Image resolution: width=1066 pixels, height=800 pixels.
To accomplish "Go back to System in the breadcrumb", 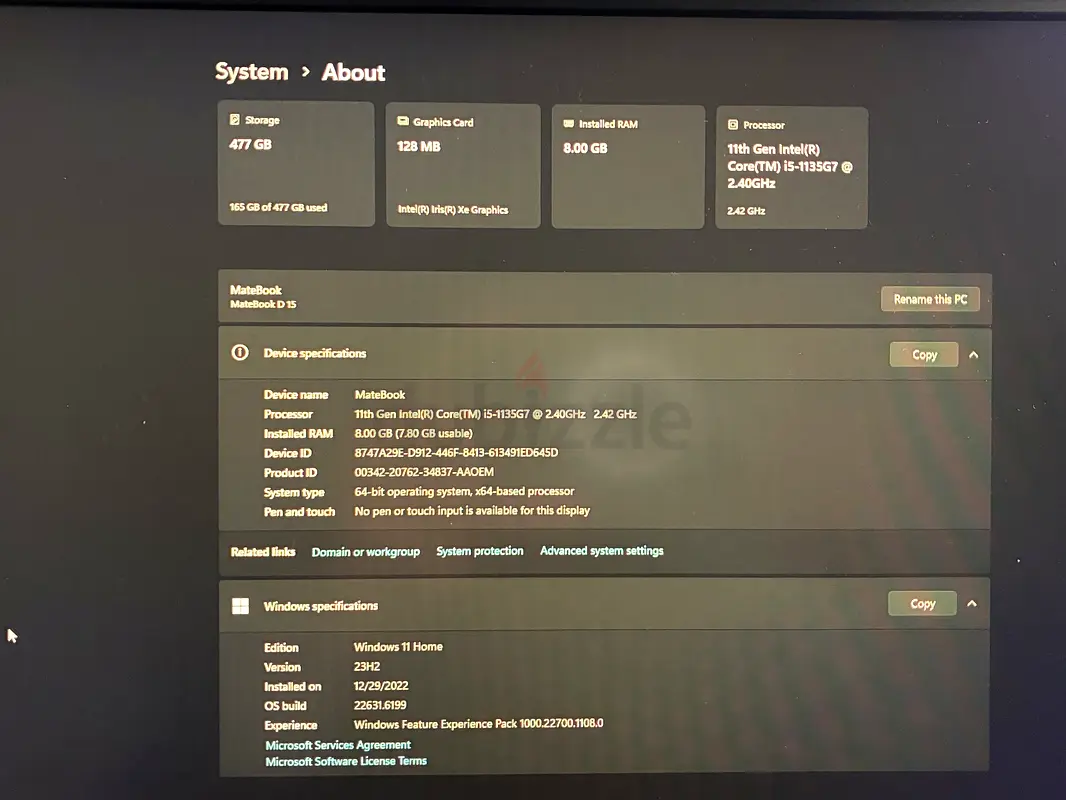I will (x=252, y=71).
